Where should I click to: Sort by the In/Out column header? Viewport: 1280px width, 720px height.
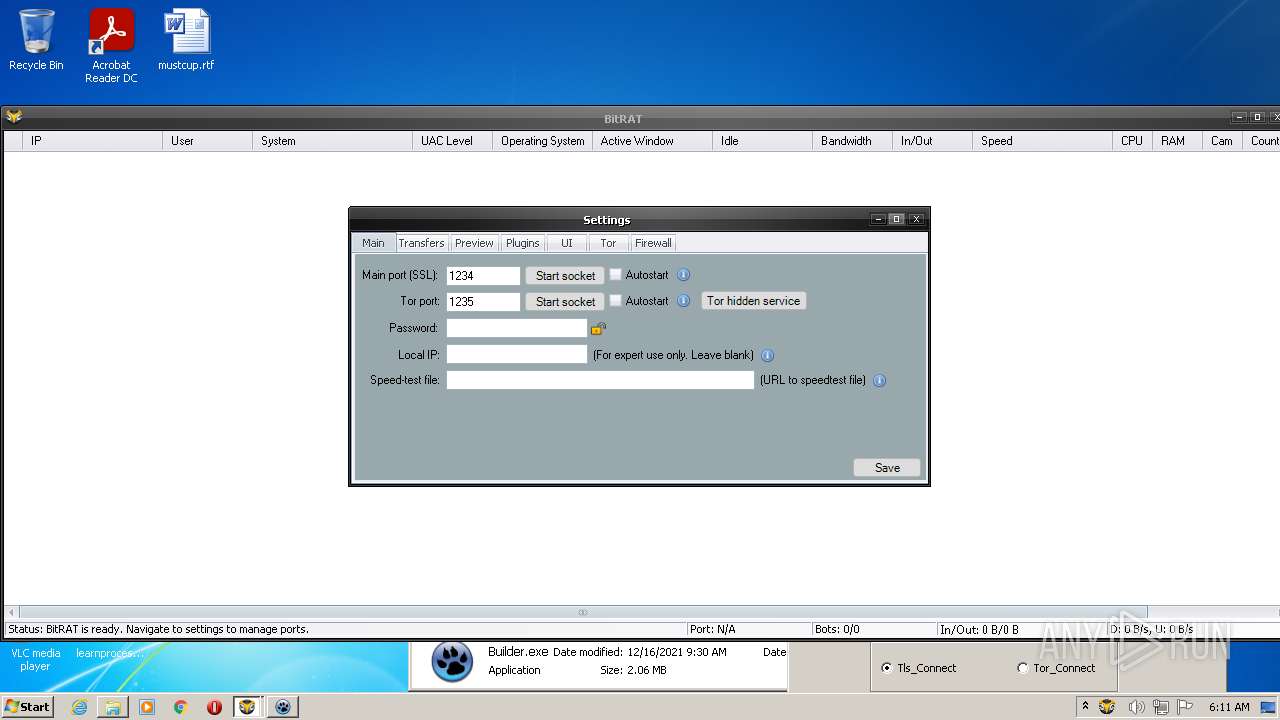933,141
